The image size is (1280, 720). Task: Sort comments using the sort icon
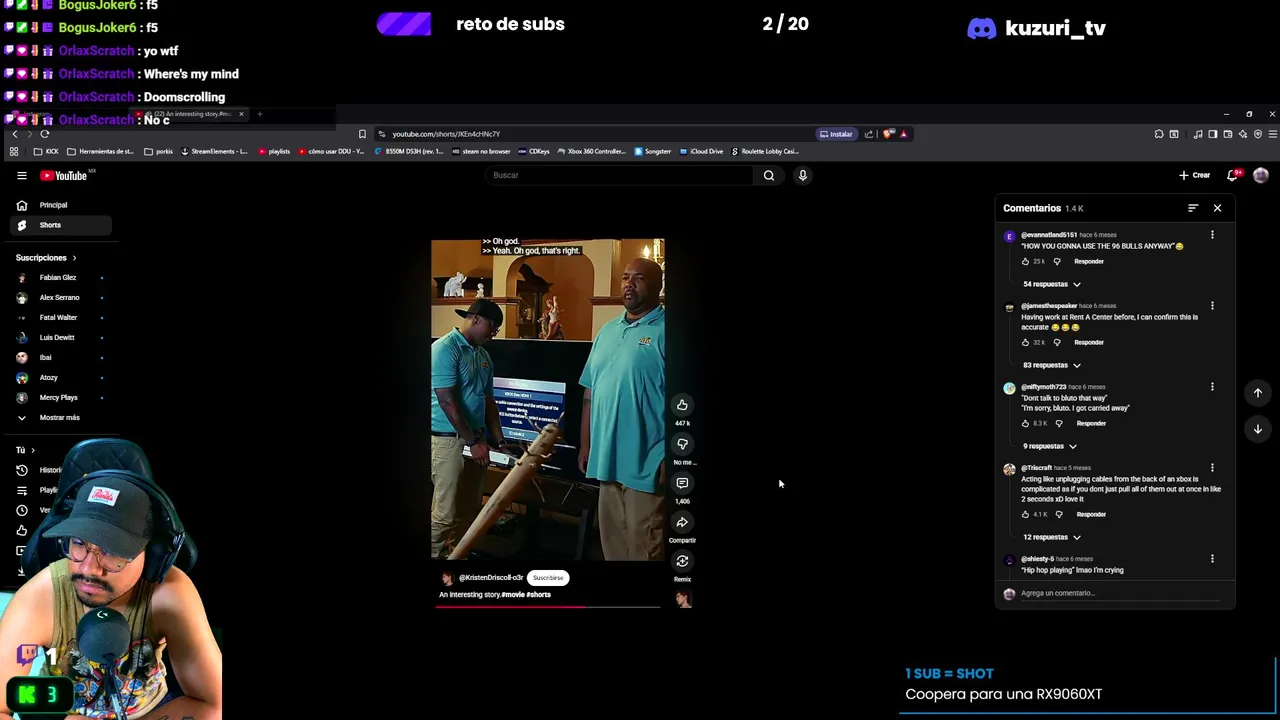click(x=1193, y=208)
